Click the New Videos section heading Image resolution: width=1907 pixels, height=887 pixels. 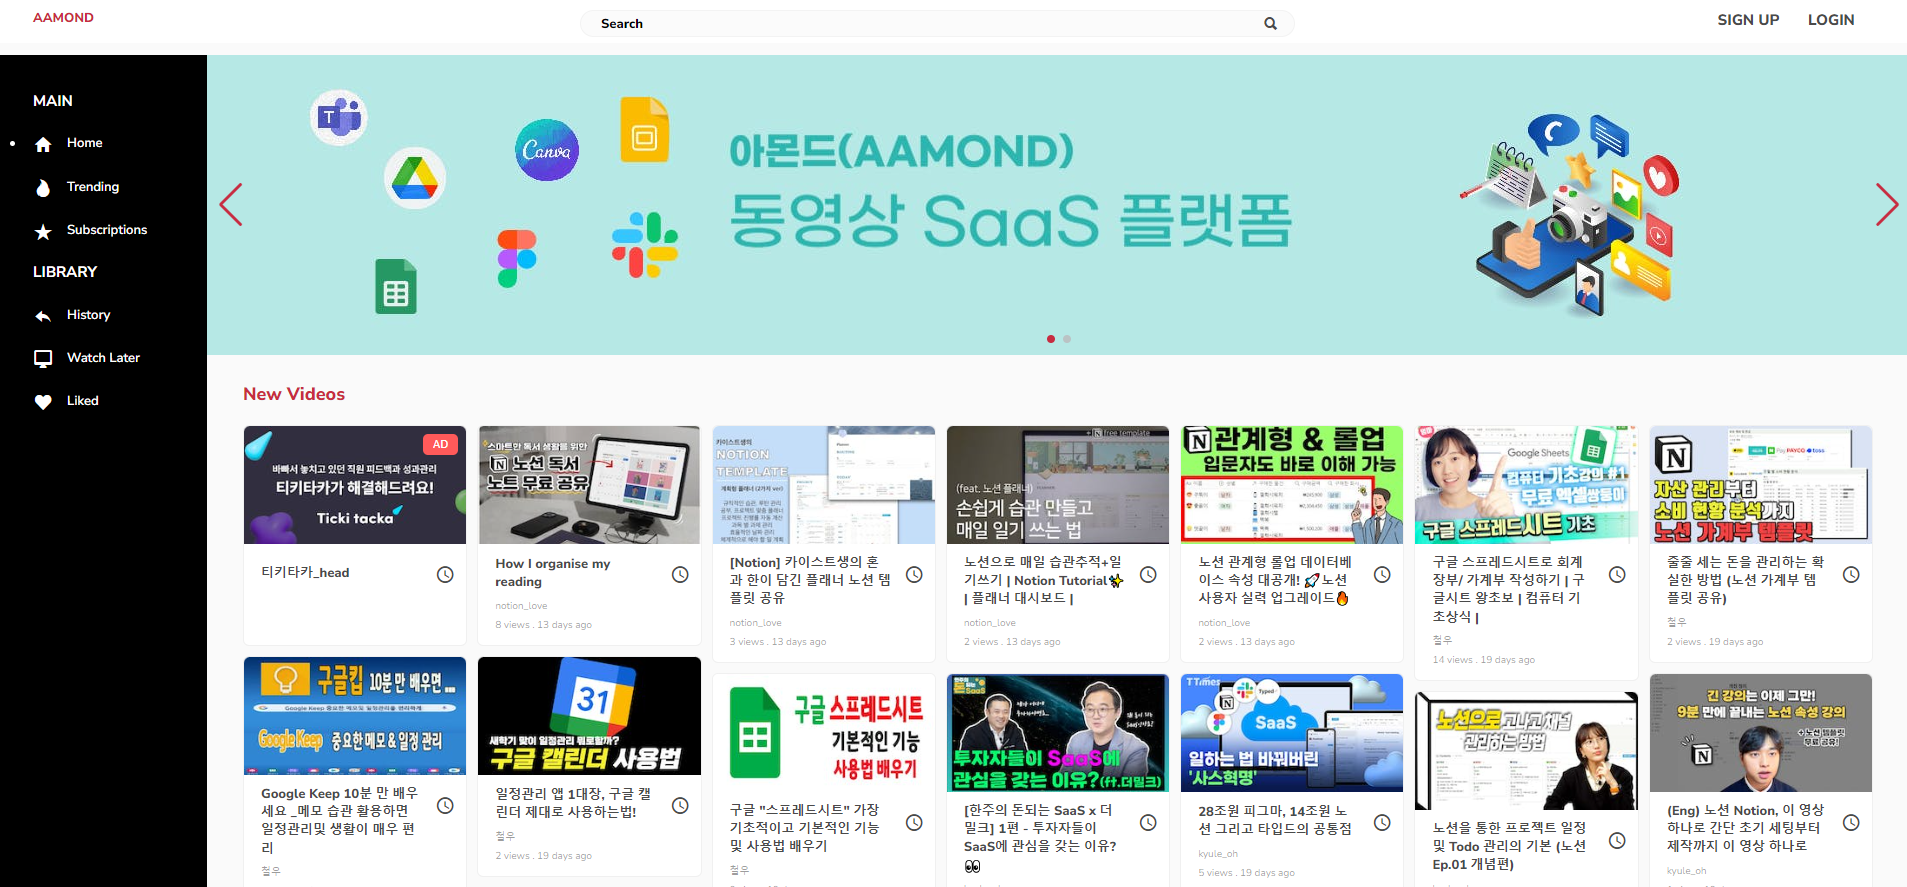tap(294, 394)
